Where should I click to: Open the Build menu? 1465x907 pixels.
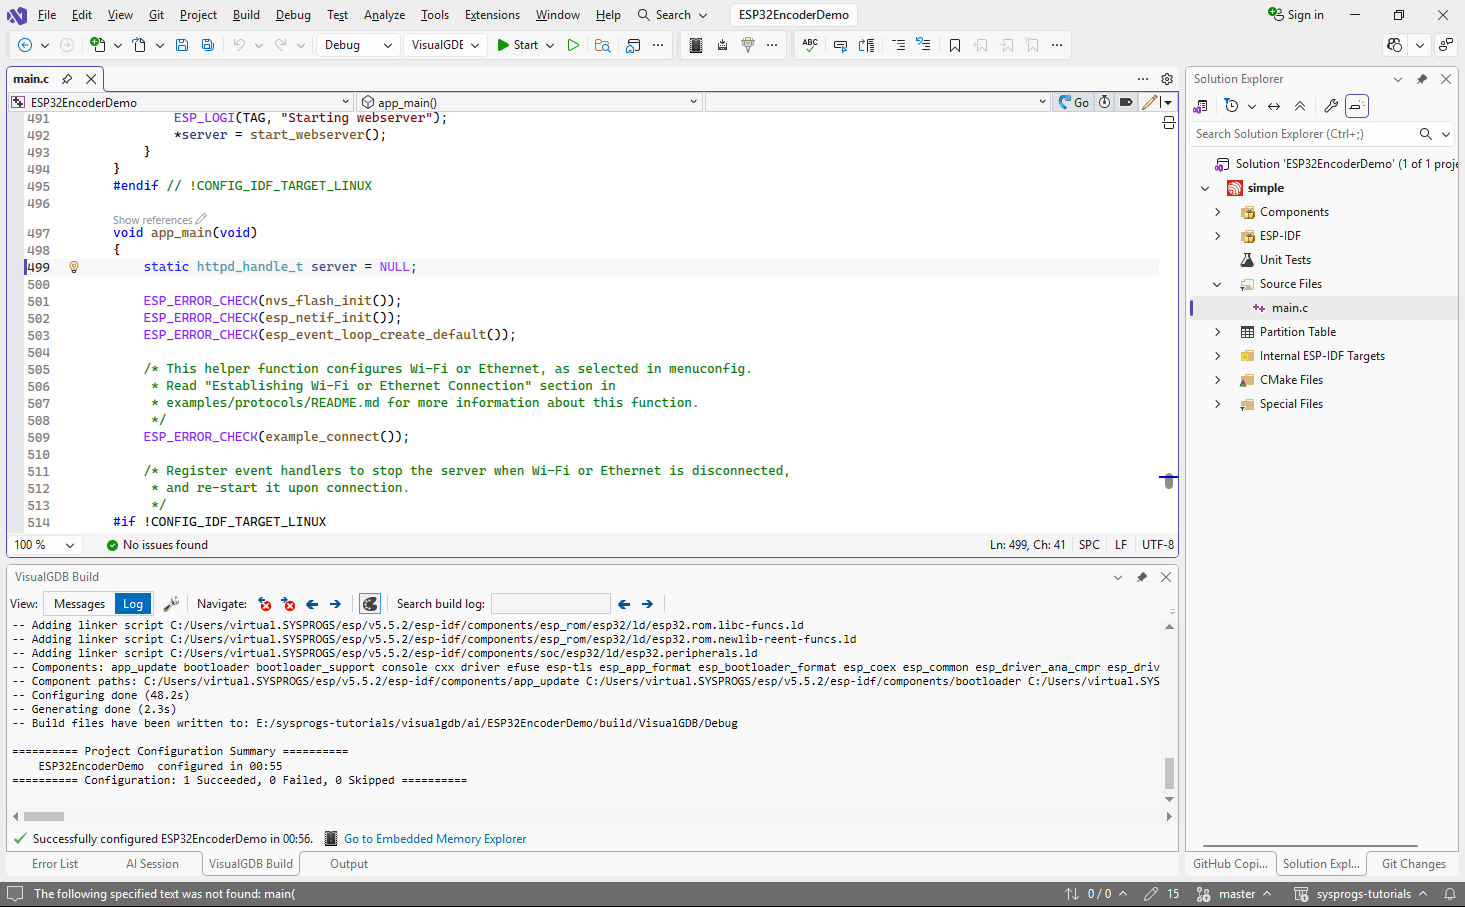pos(246,15)
